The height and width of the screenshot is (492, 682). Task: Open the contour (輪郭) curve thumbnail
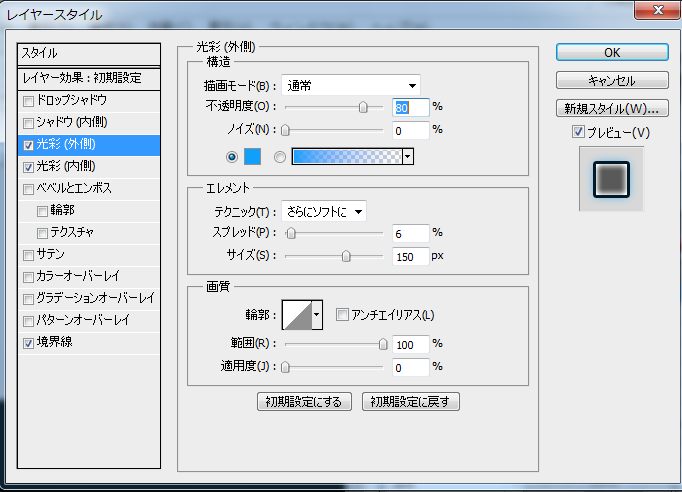click(x=297, y=315)
